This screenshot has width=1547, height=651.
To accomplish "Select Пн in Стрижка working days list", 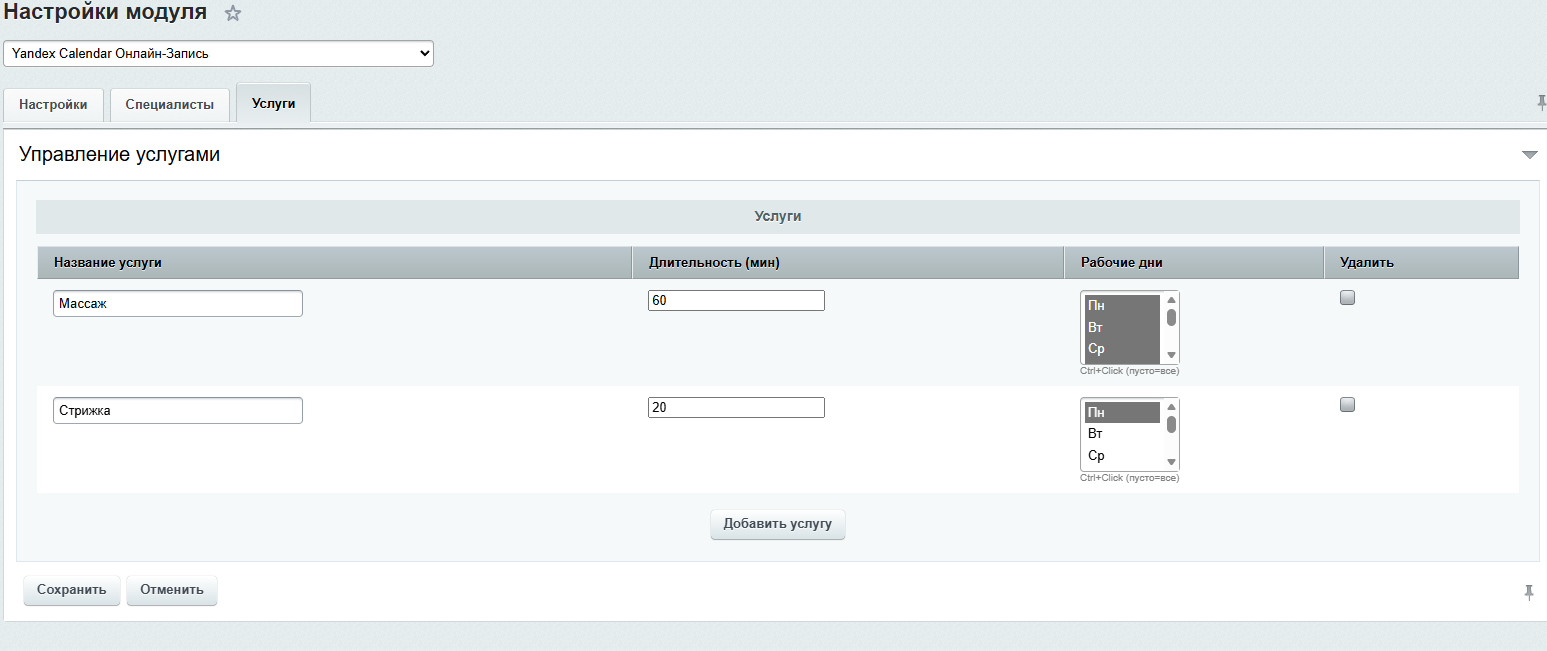I will click(x=1122, y=412).
